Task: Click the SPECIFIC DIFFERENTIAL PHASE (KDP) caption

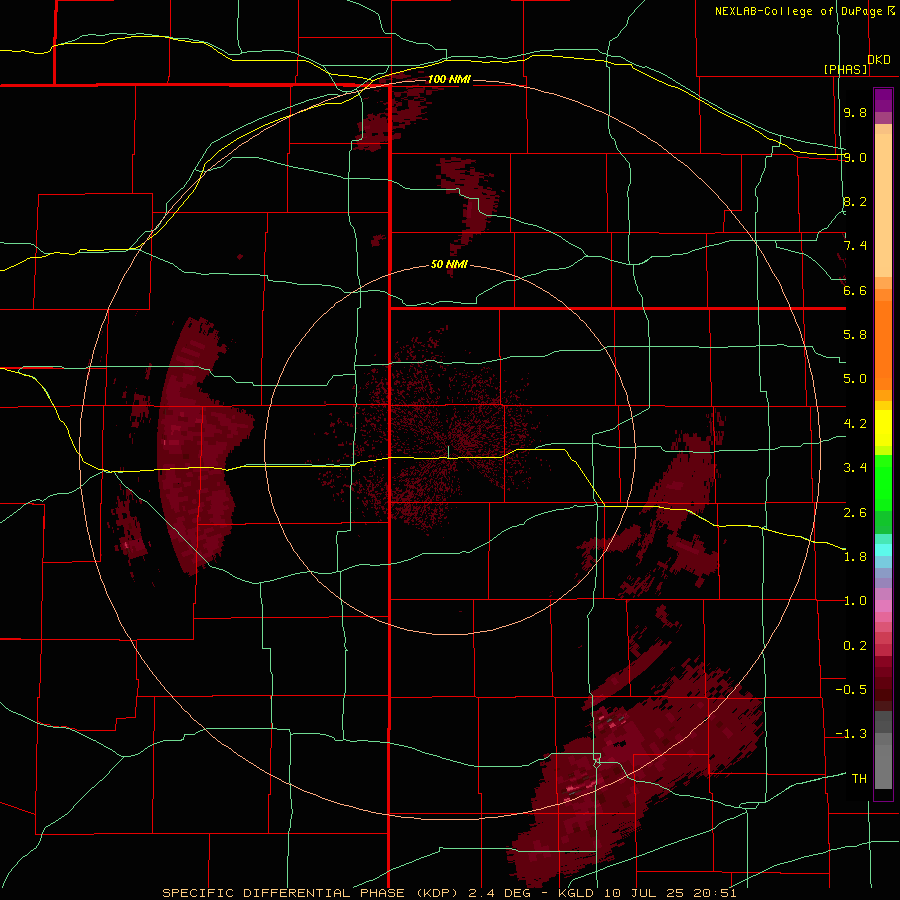Action: coord(310,893)
